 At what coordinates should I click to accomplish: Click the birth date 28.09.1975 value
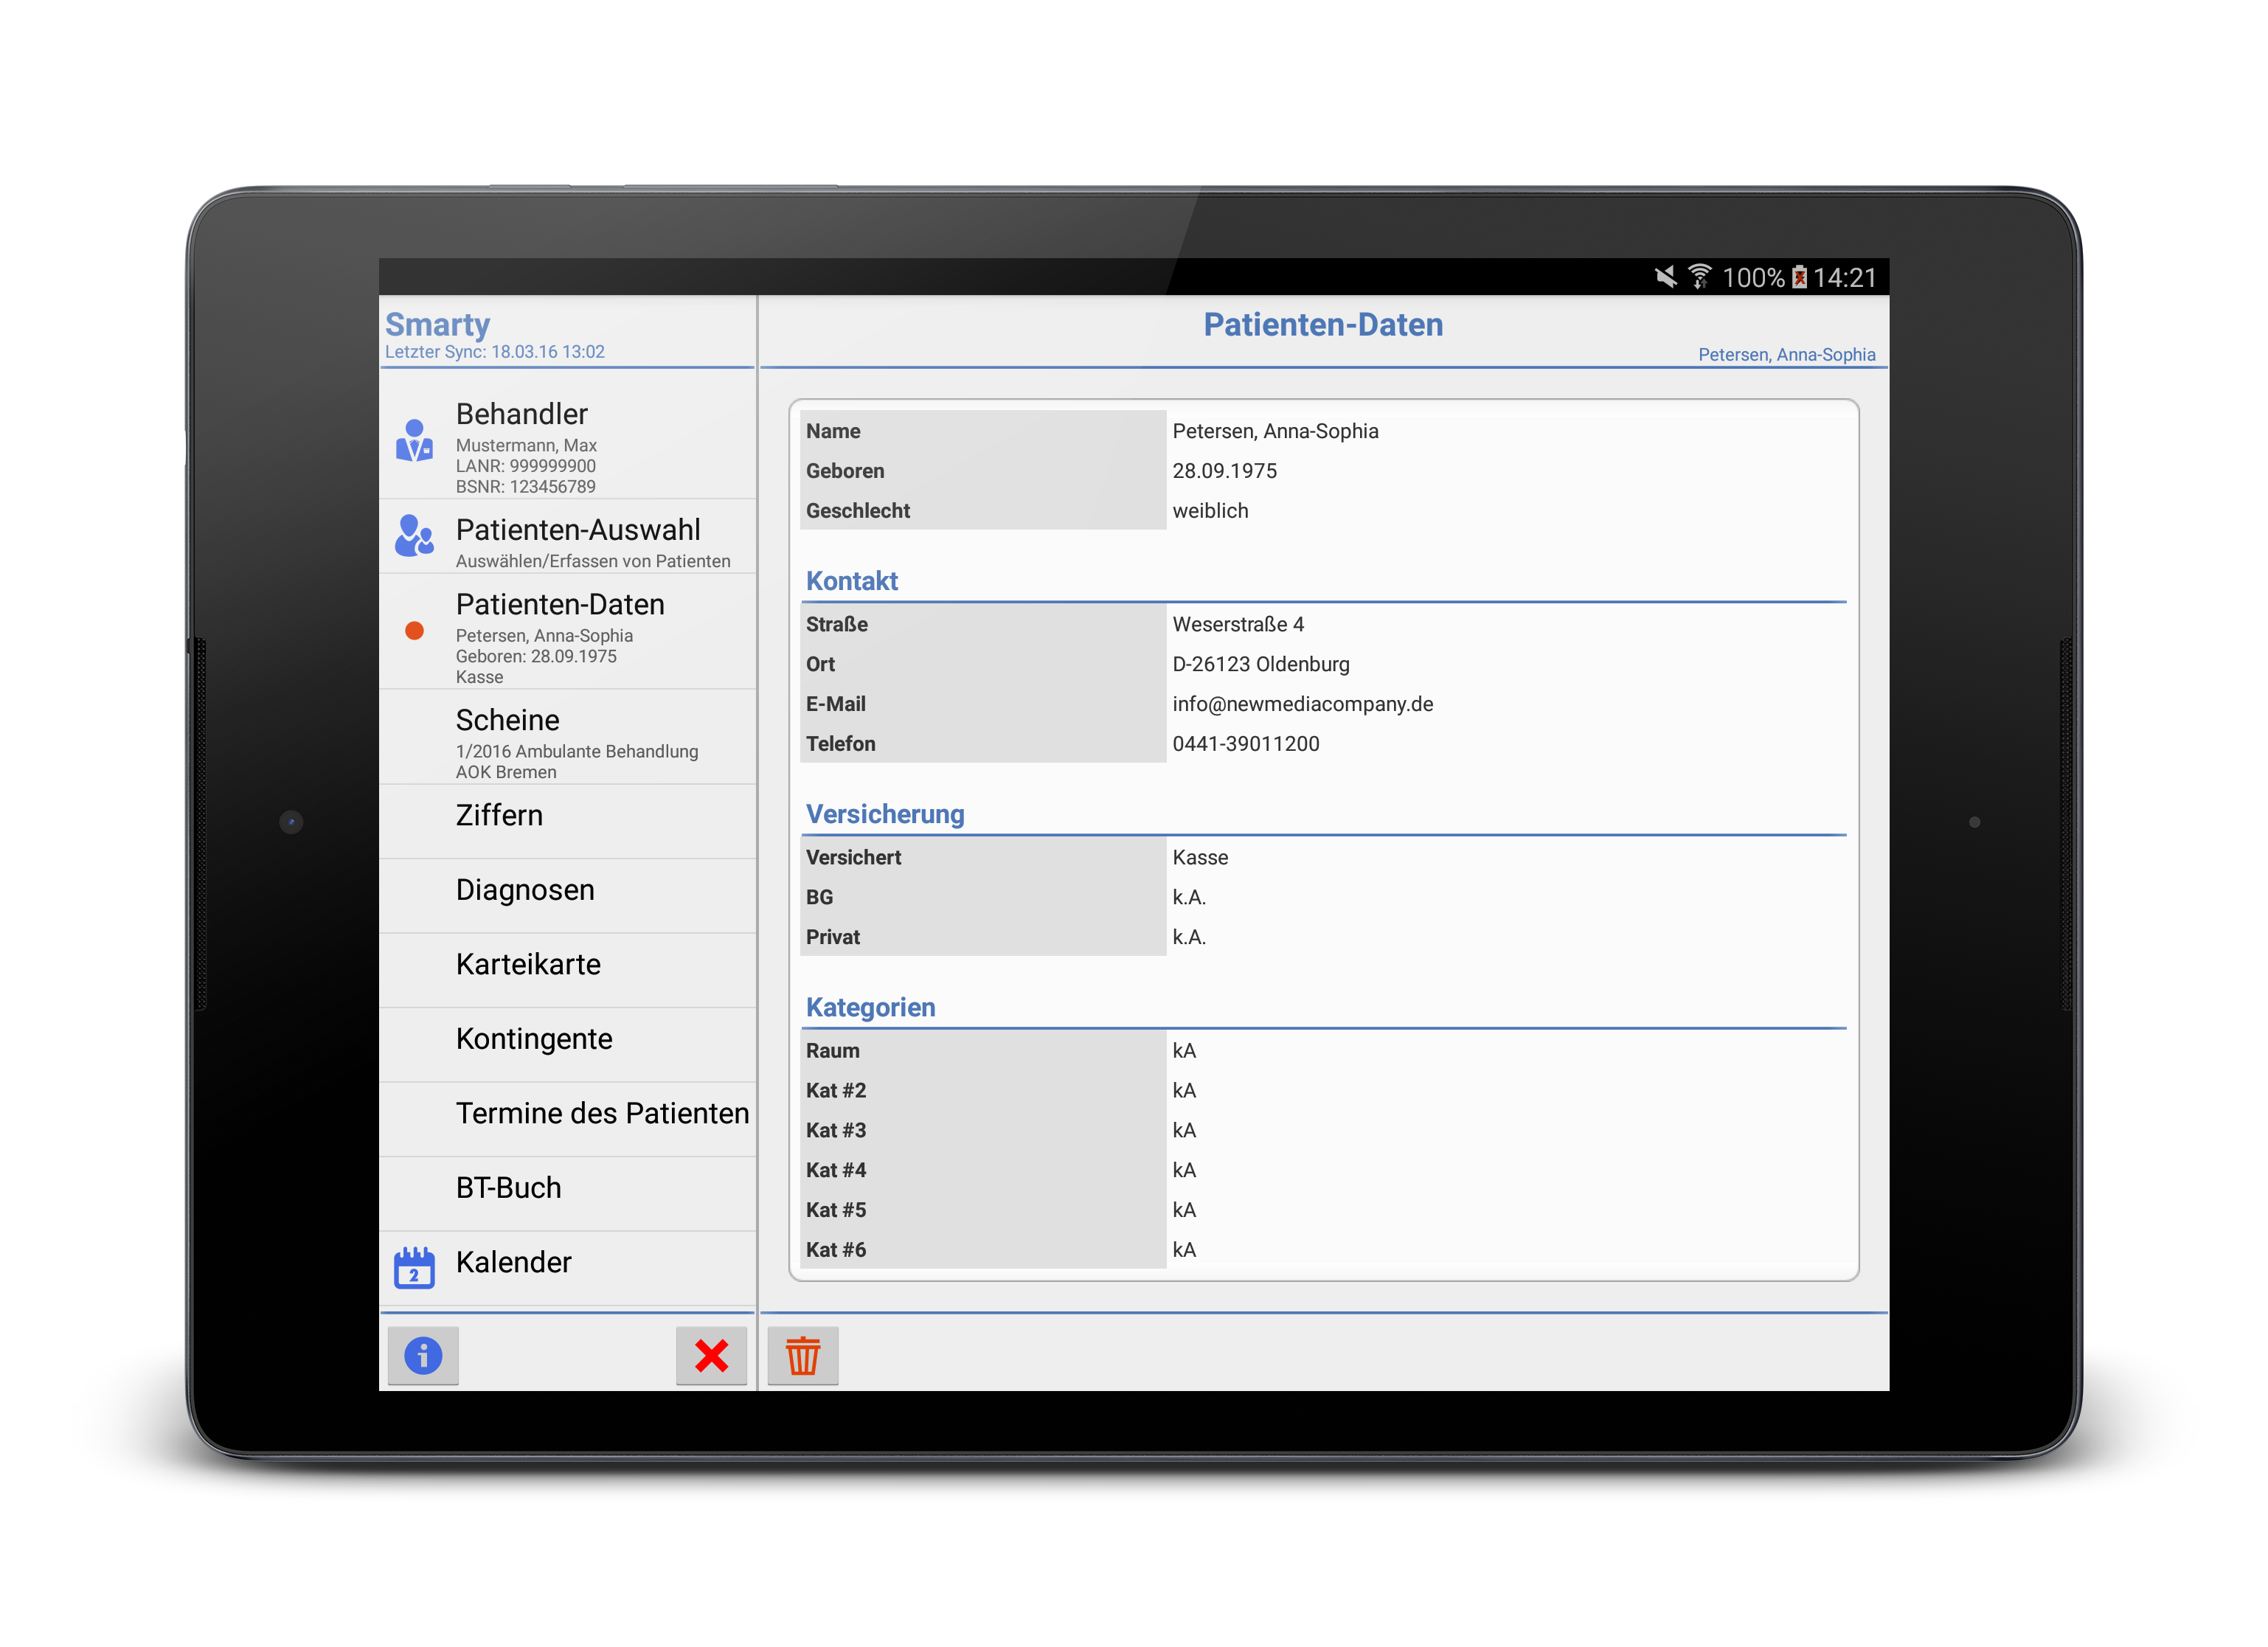click(1224, 471)
